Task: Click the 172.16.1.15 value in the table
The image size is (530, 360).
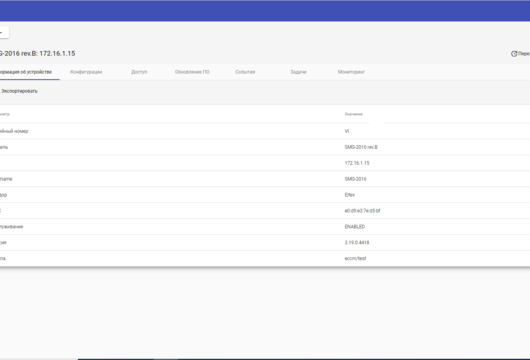Action: click(357, 163)
